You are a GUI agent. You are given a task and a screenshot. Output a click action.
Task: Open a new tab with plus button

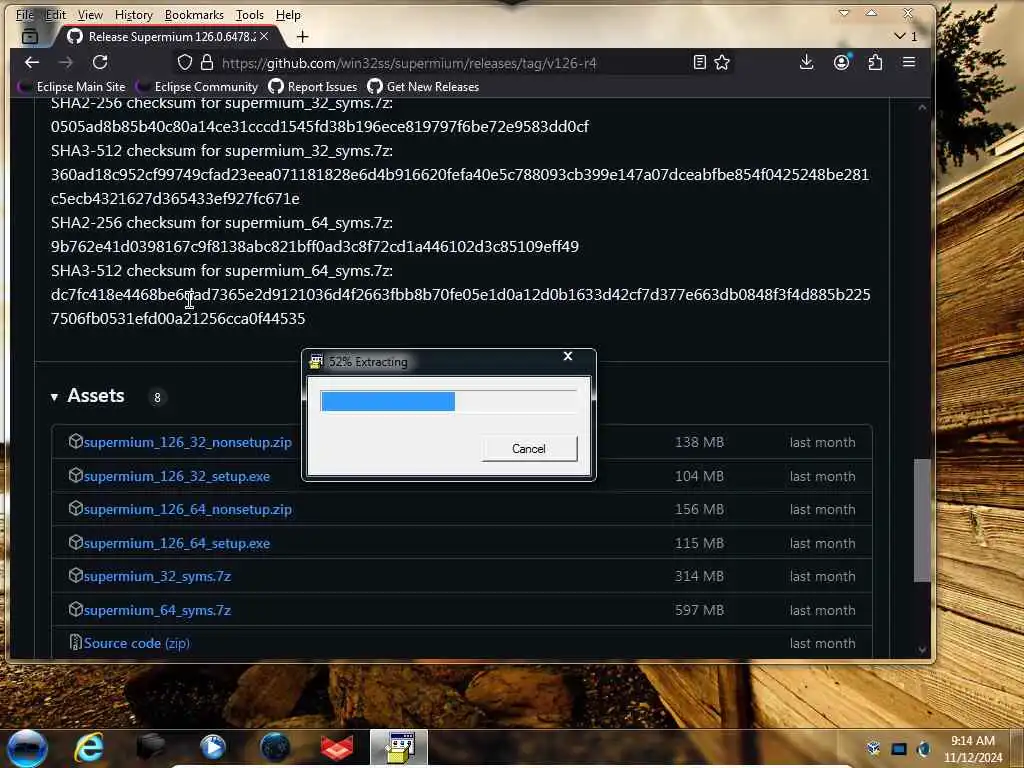point(302,37)
